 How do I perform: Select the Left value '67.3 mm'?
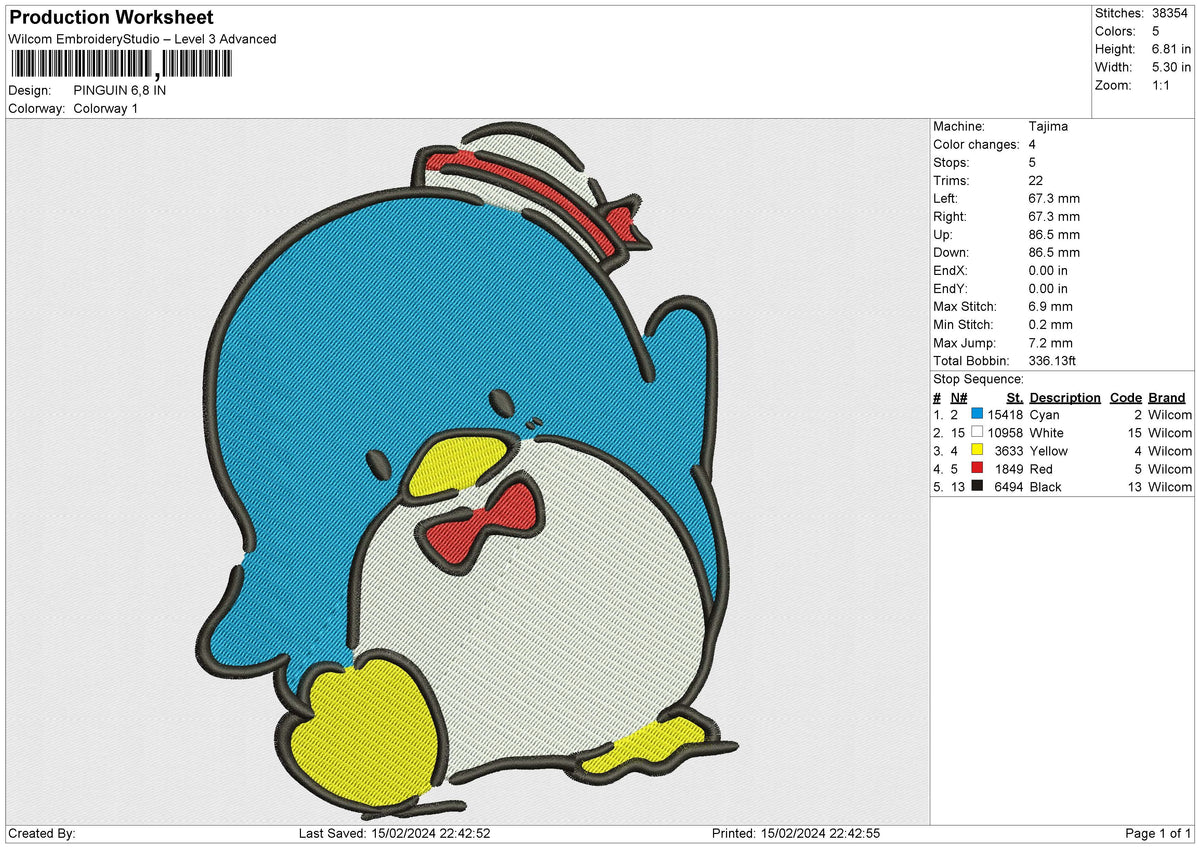click(x=1054, y=198)
